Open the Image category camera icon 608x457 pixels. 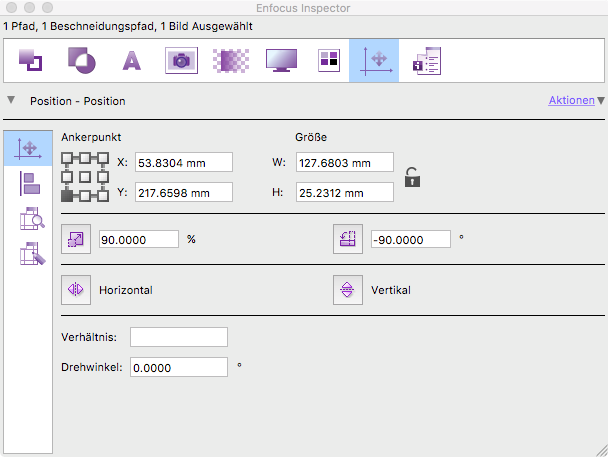[x=181, y=60]
